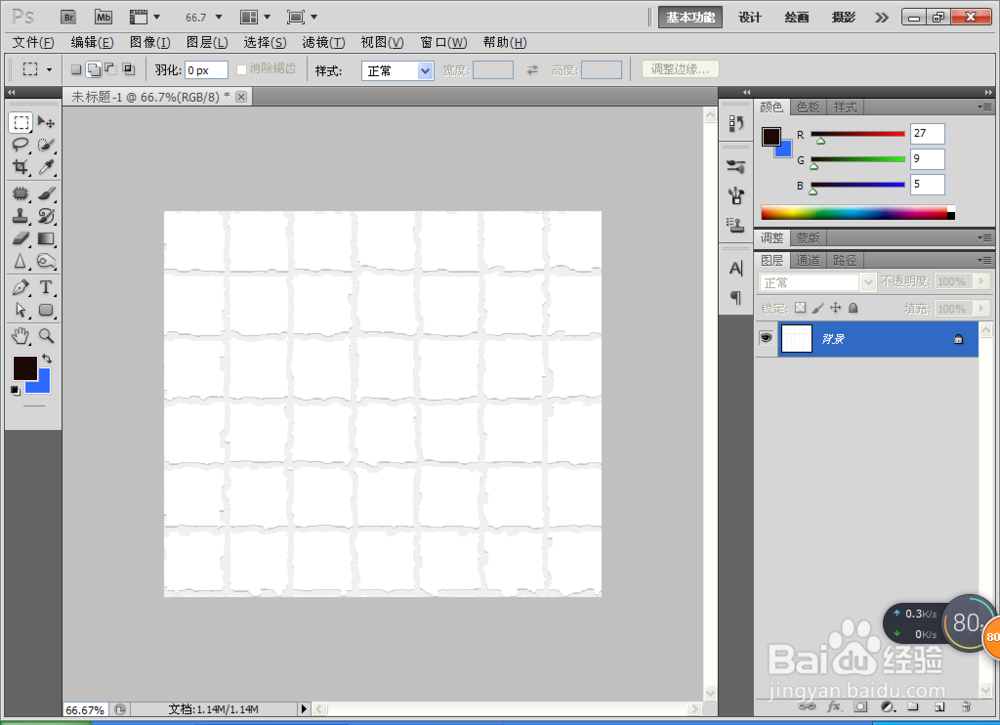Switch to the 摄影 workspace
This screenshot has width=1000, height=725.
843,17
